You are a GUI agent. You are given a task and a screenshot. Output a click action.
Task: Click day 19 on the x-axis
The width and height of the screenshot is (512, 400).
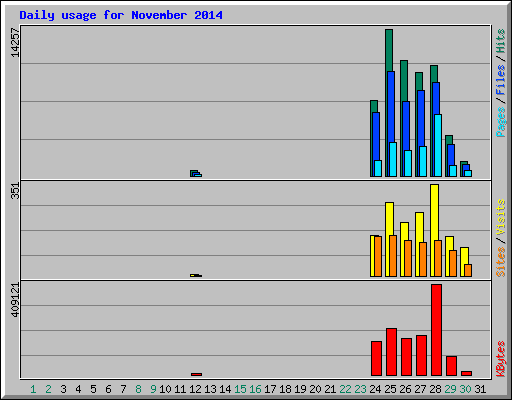coord(300,389)
